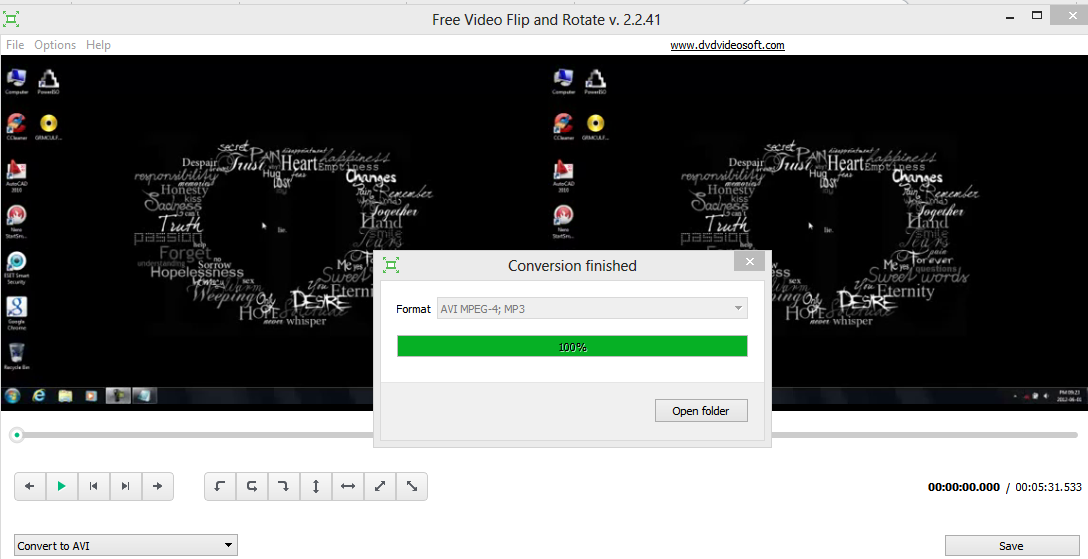Click the green 100% progress bar

(x=572, y=347)
